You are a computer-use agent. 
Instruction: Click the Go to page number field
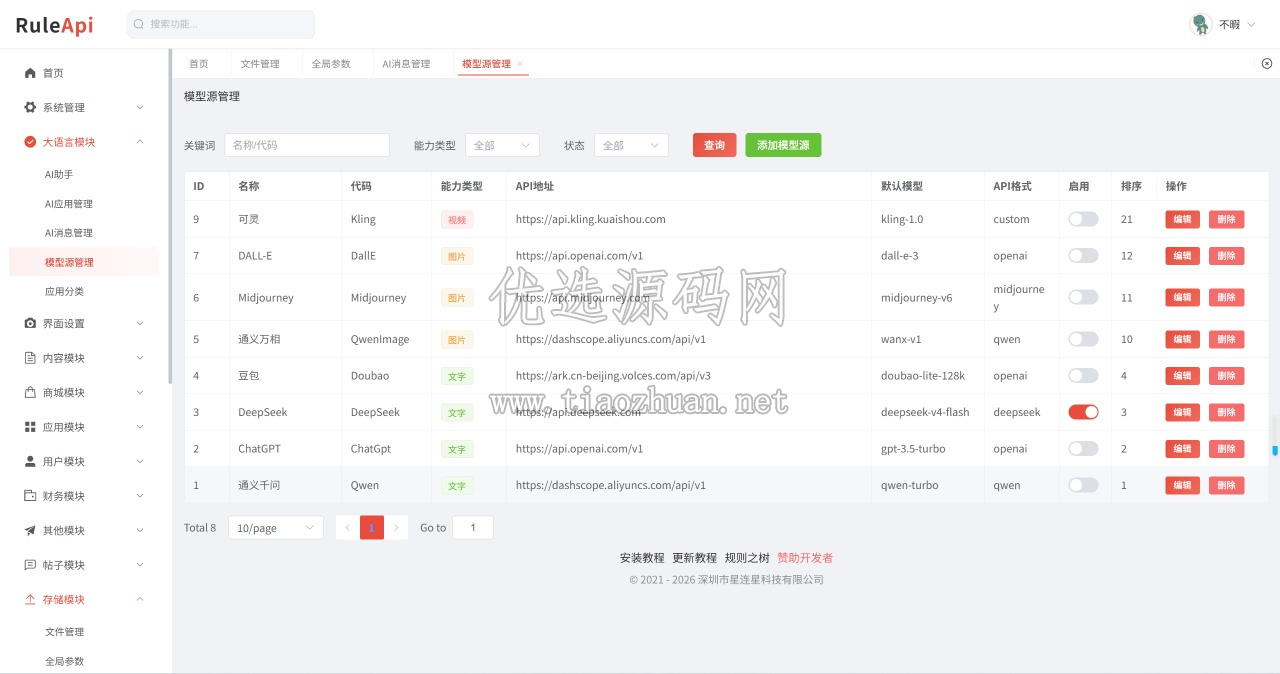coord(473,527)
